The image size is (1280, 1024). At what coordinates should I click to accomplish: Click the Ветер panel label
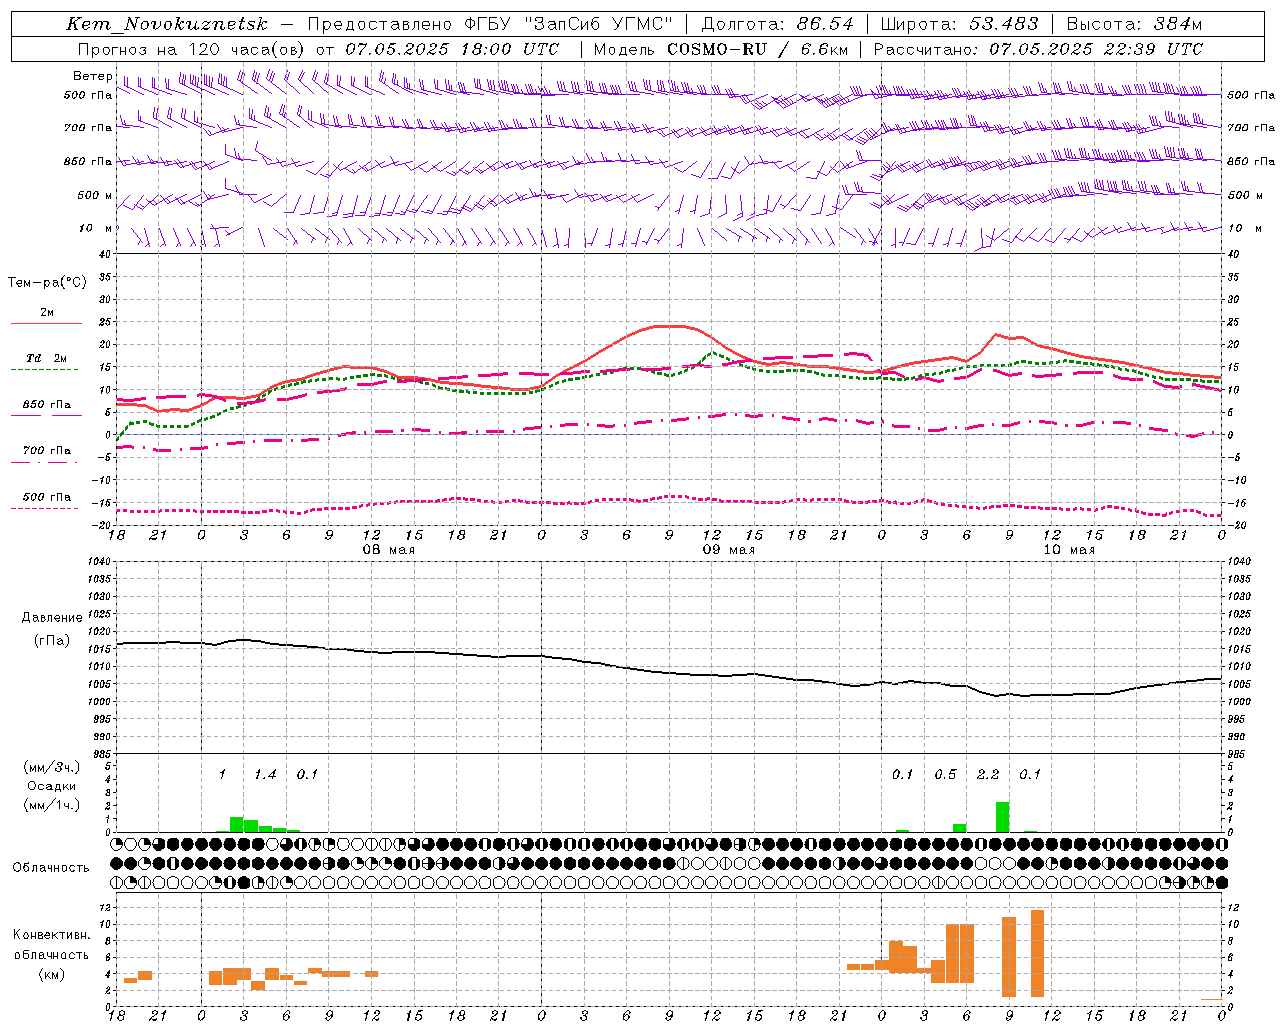click(x=92, y=76)
